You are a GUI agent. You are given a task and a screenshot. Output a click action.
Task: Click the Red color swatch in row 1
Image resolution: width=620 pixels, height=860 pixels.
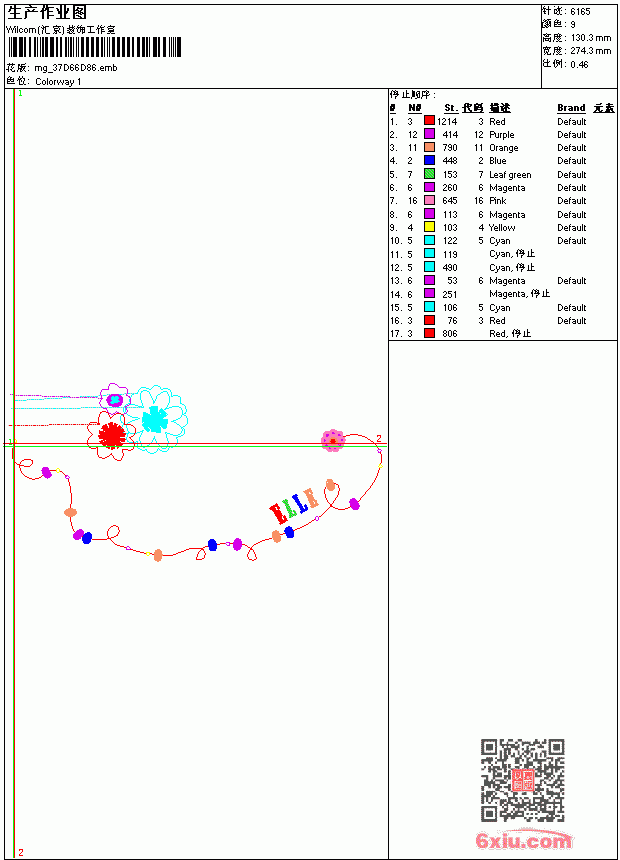coord(430,121)
